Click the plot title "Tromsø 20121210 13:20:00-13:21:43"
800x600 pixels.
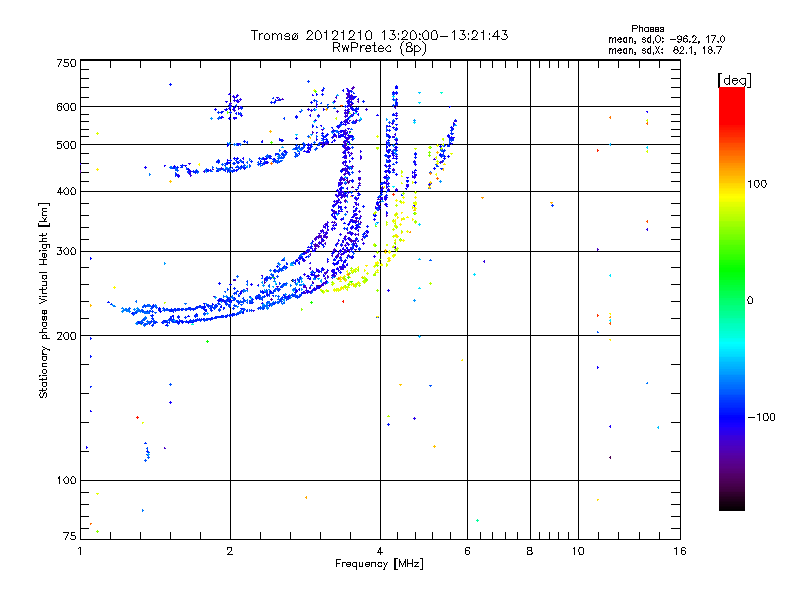pyautogui.click(x=379, y=35)
